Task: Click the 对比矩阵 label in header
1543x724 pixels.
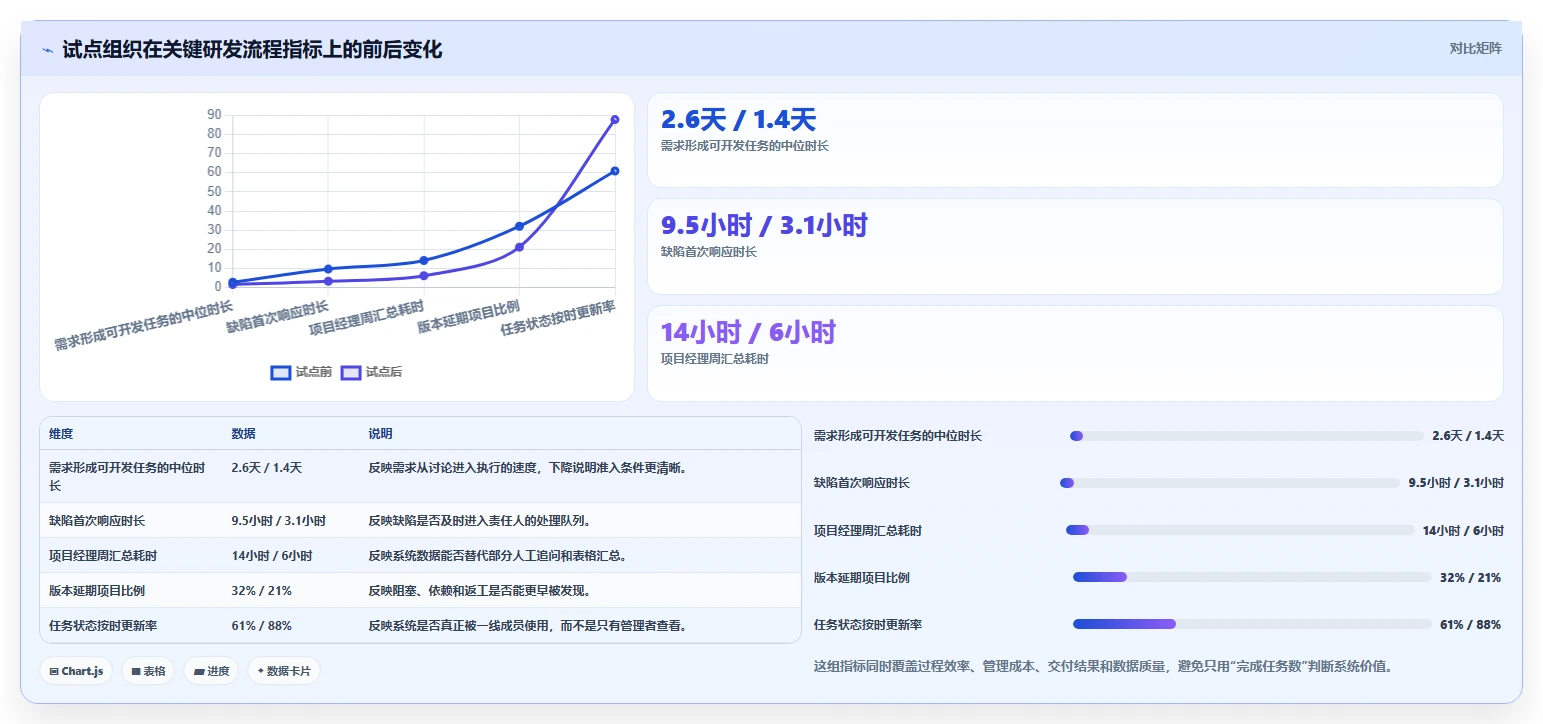Action: pyautogui.click(x=1476, y=48)
